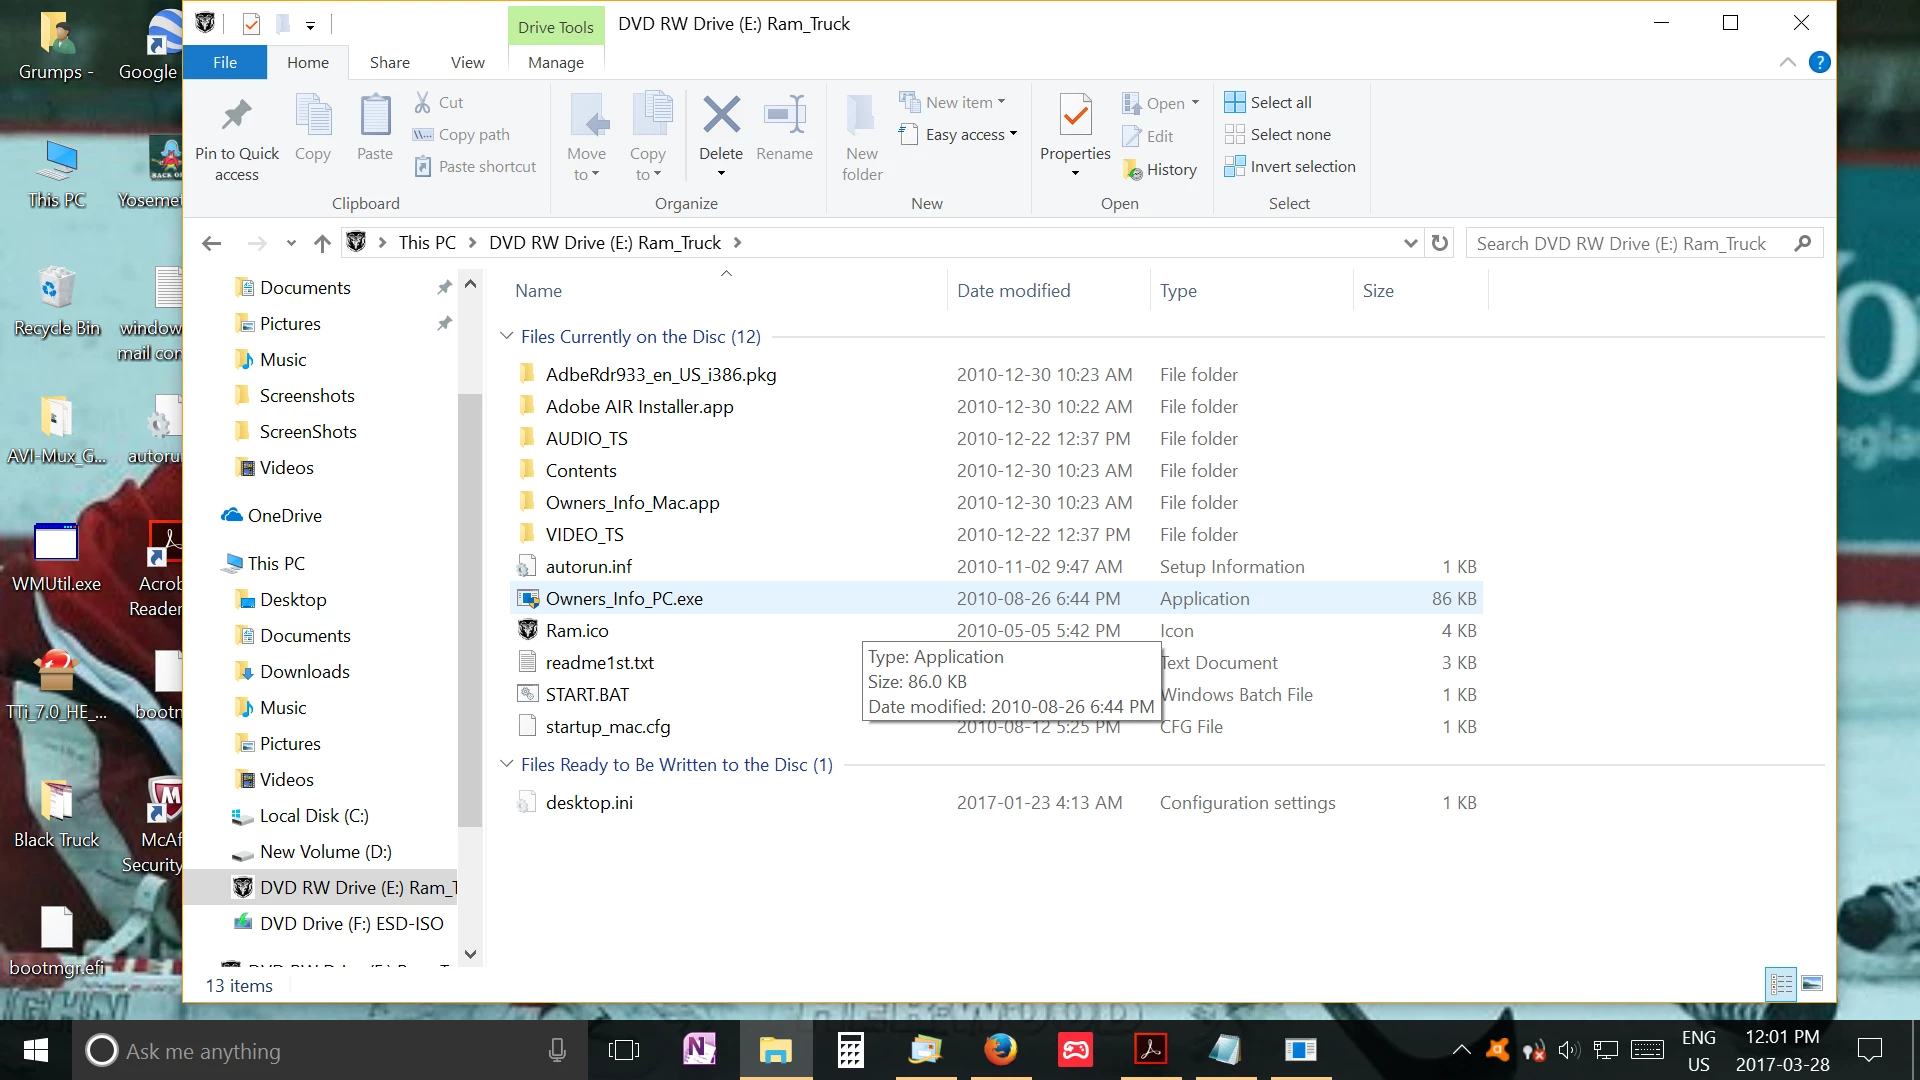This screenshot has height=1080, width=1920.
Task: Go up one folder level
Action: coord(322,243)
